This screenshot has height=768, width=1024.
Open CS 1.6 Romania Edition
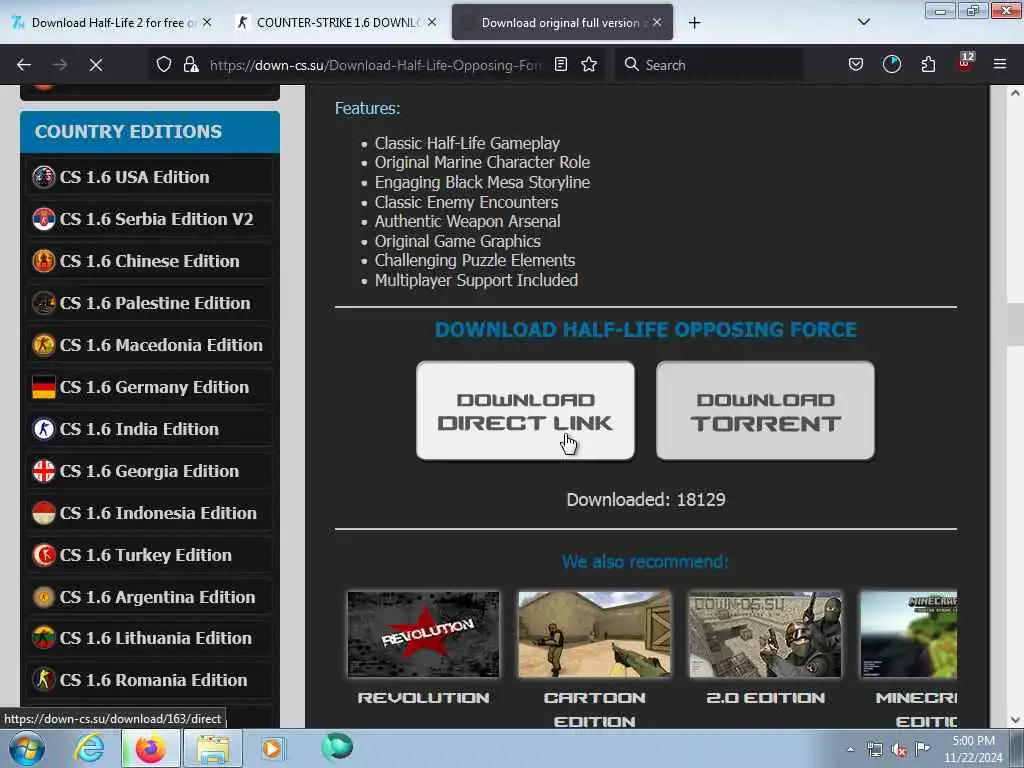tap(150, 680)
